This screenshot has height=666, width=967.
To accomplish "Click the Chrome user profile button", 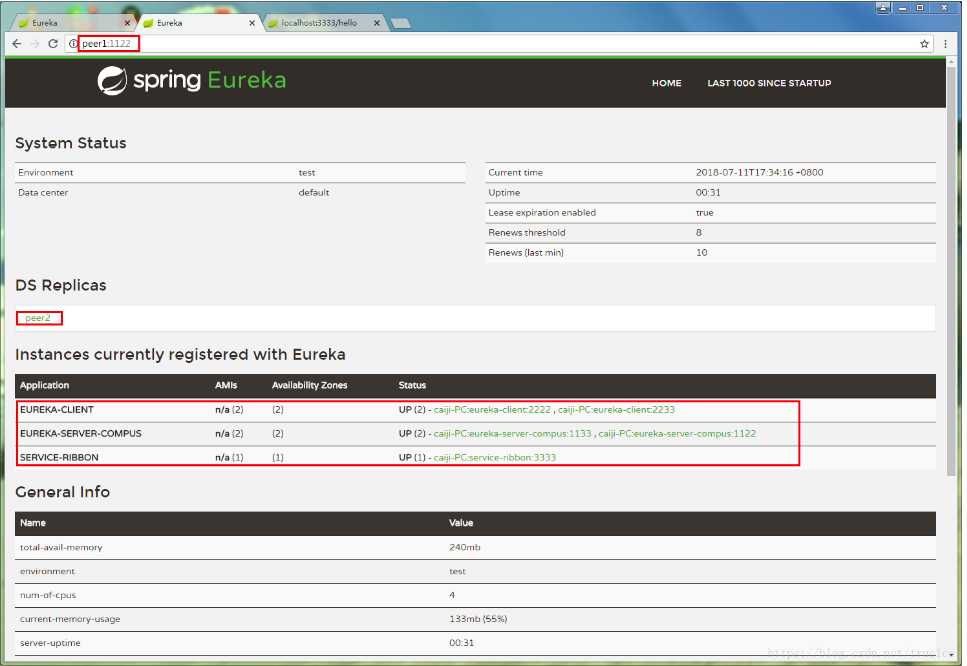I will point(883,8).
